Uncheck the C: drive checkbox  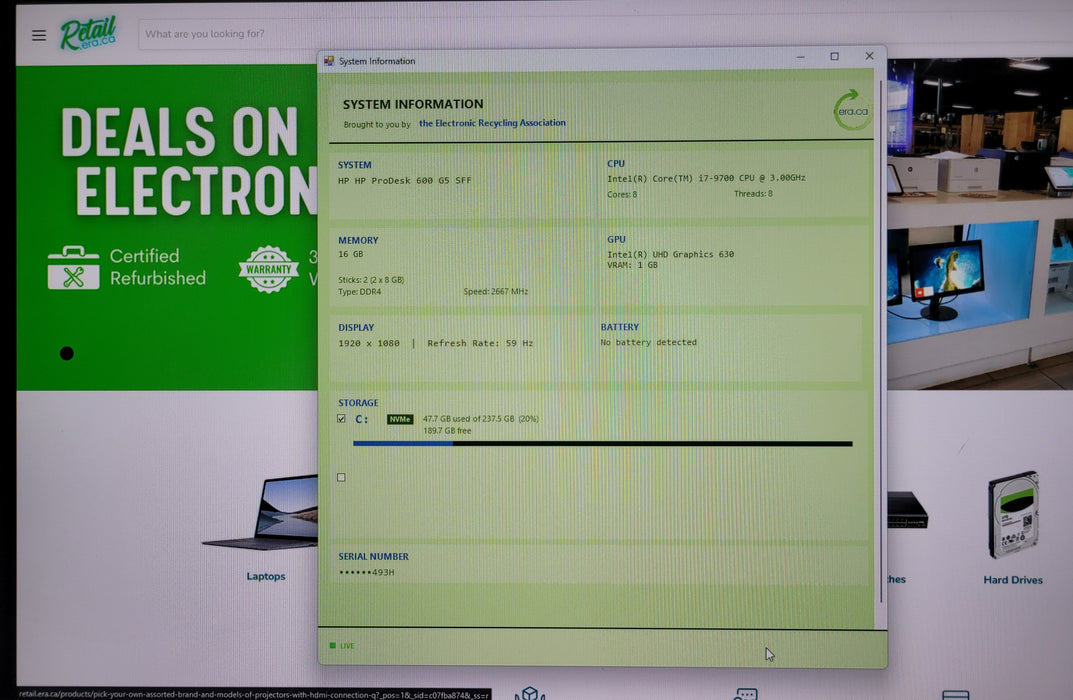click(x=341, y=418)
